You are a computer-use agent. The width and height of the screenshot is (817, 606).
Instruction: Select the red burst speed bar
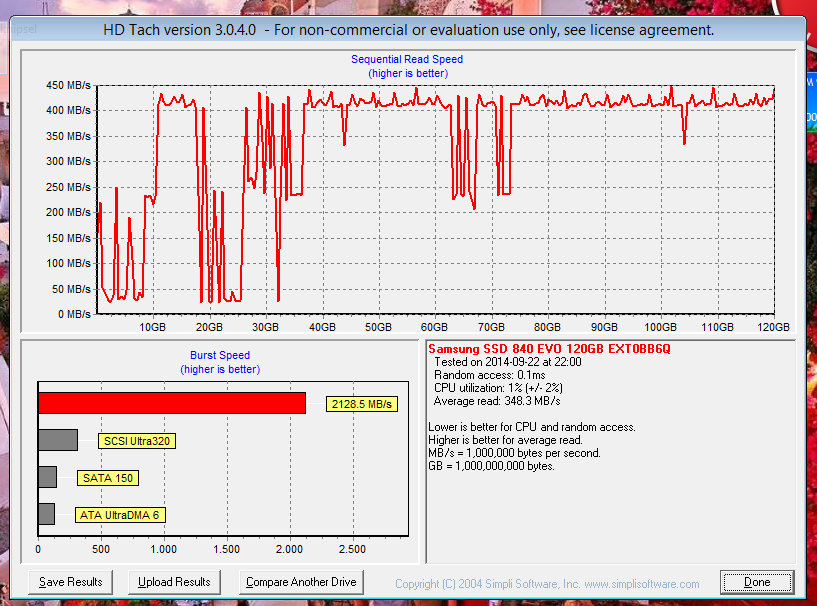pyautogui.click(x=172, y=403)
